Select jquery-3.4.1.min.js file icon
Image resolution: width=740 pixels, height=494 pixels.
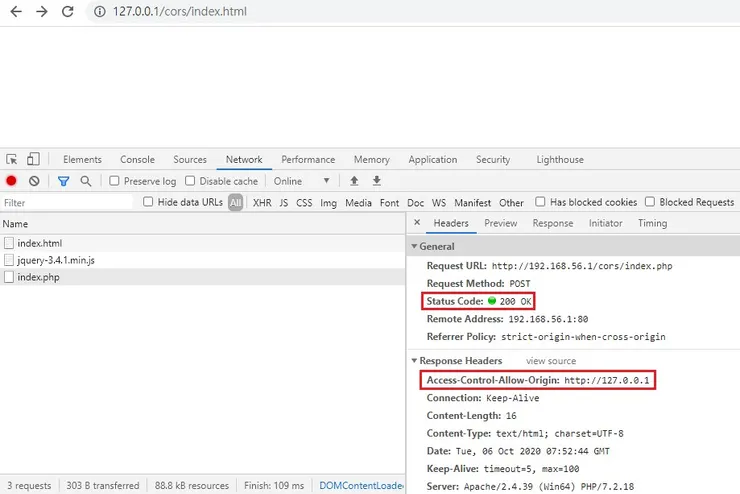click(8, 260)
